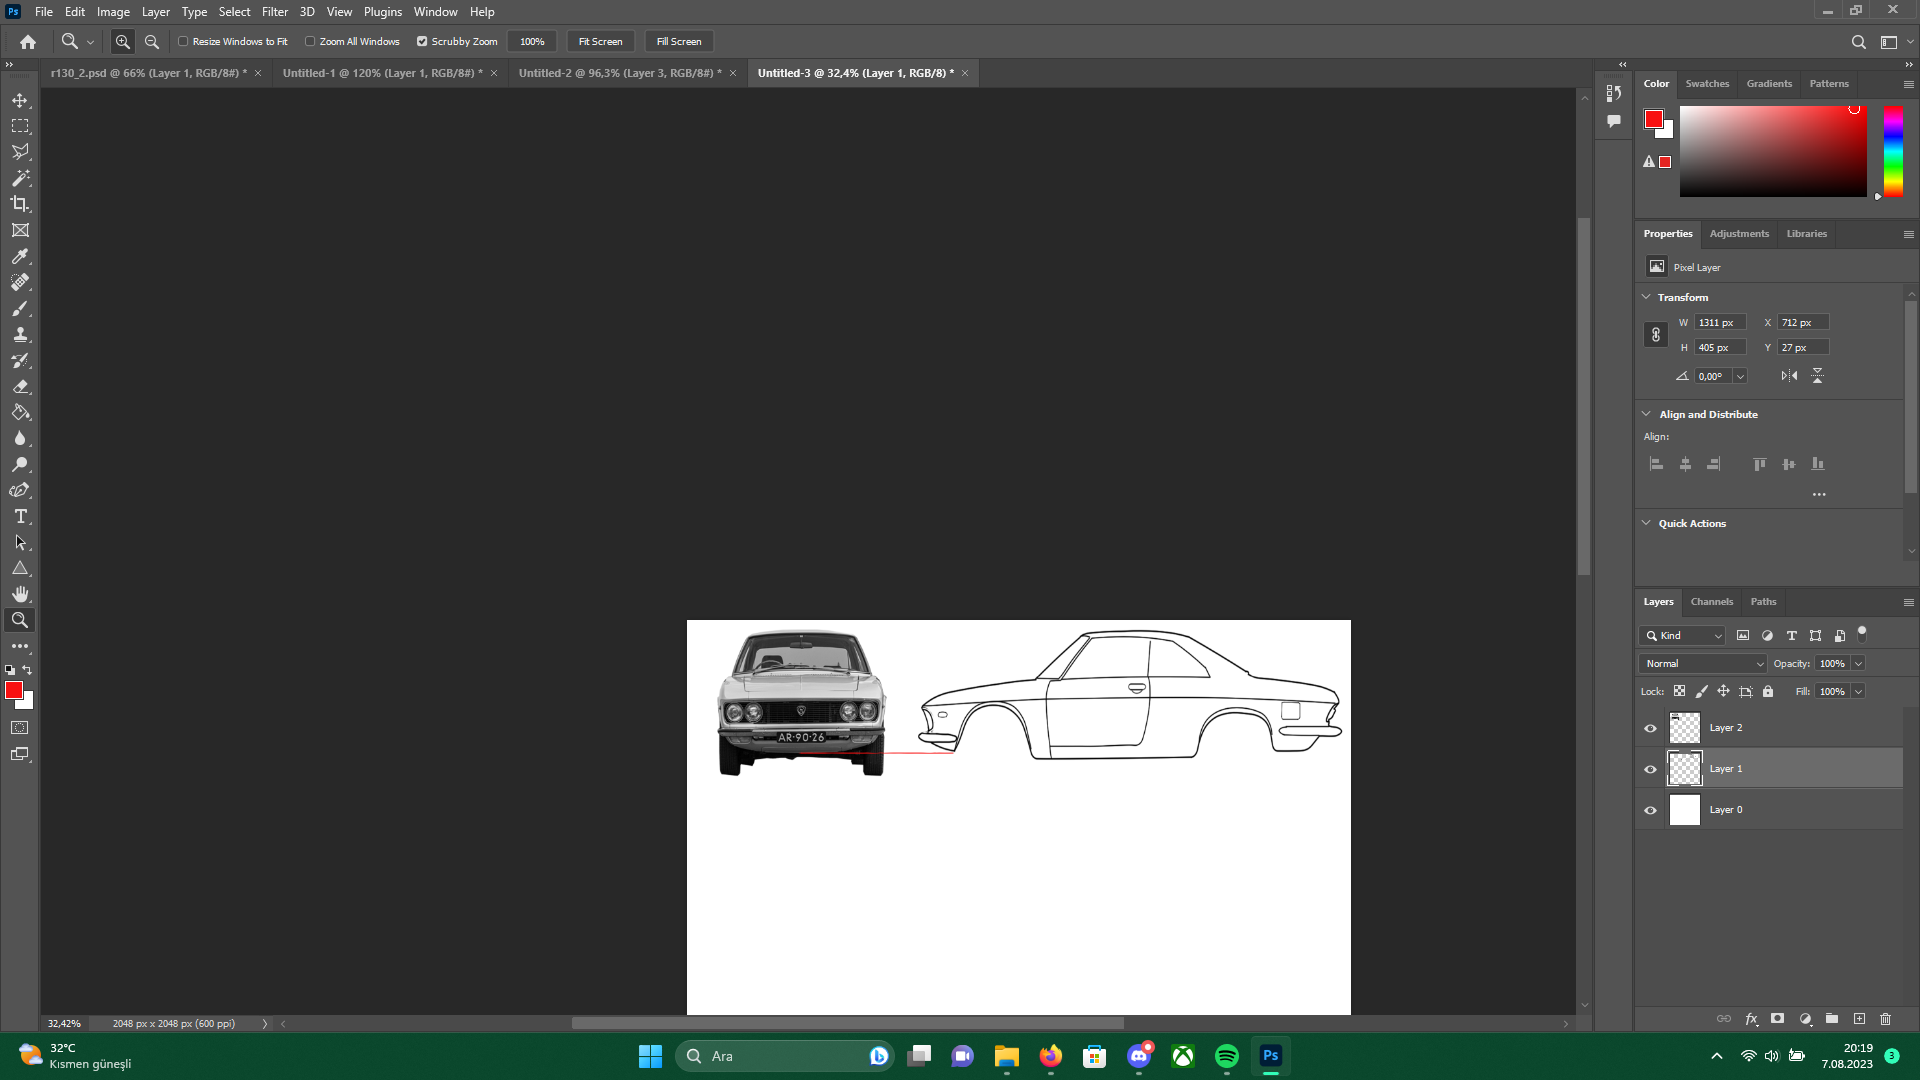This screenshot has width=1920, height=1080.
Task: Click the Fit Screen button
Action: click(x=600, y=42)
